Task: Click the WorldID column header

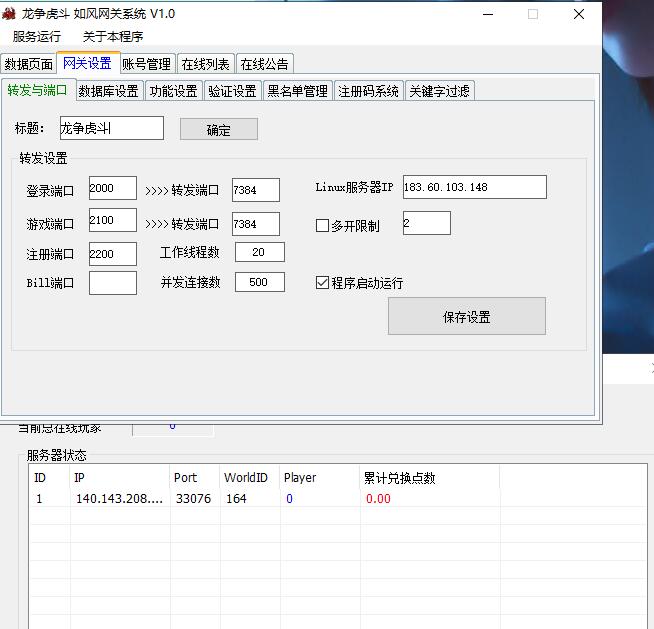Action: point(245,478)
